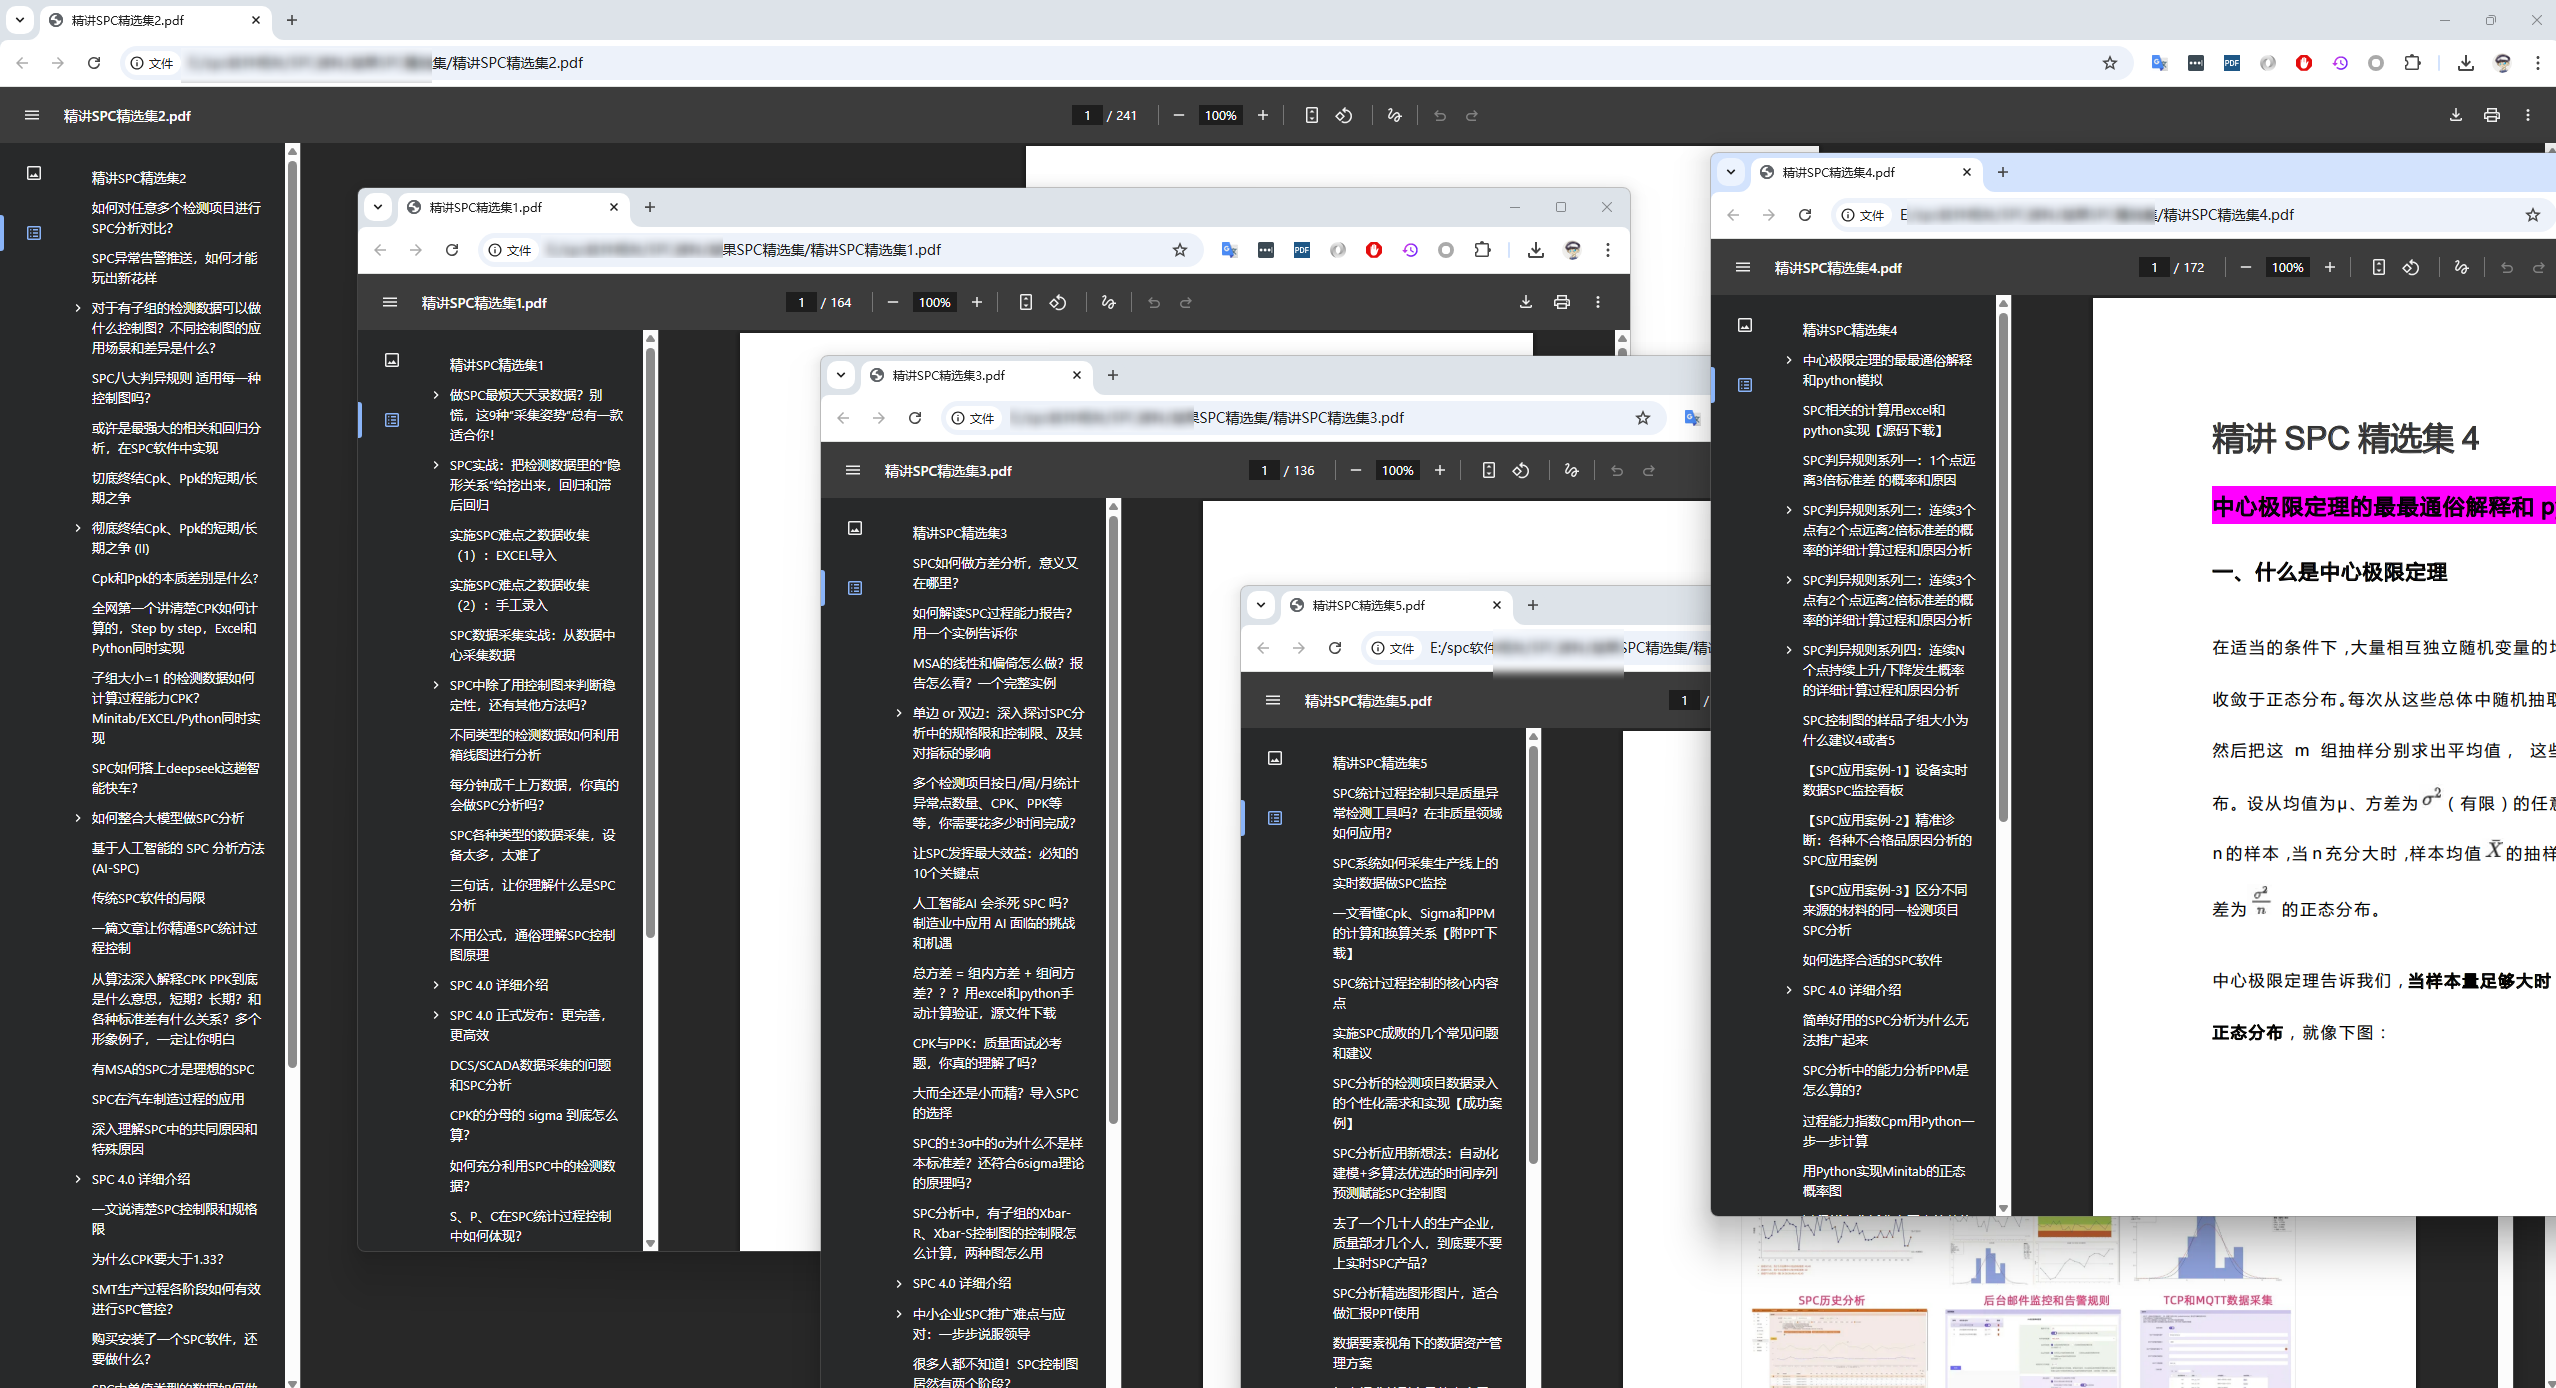Open outline entry 'Cpk和Ppk的本质差别是什么?'

tap(175, 578)
